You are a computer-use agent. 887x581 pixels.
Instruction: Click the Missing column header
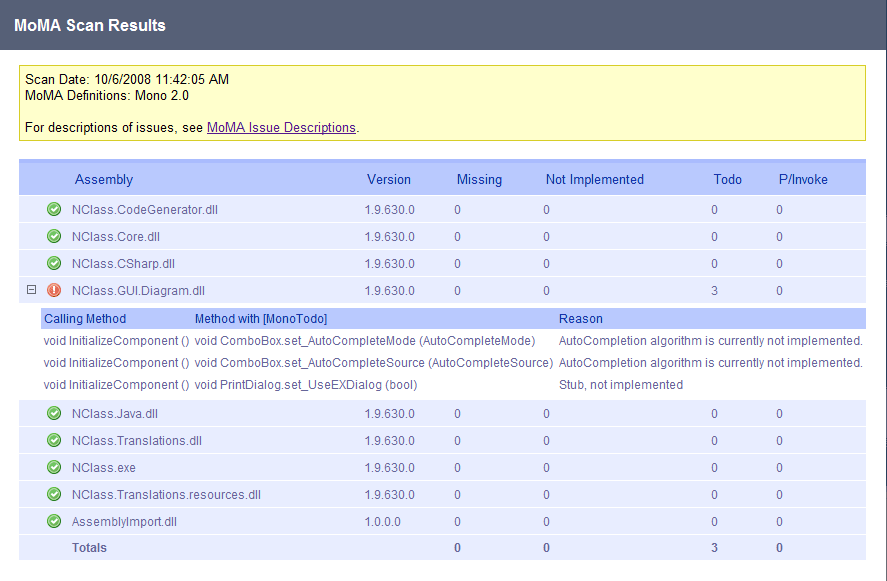coord(479,180)
